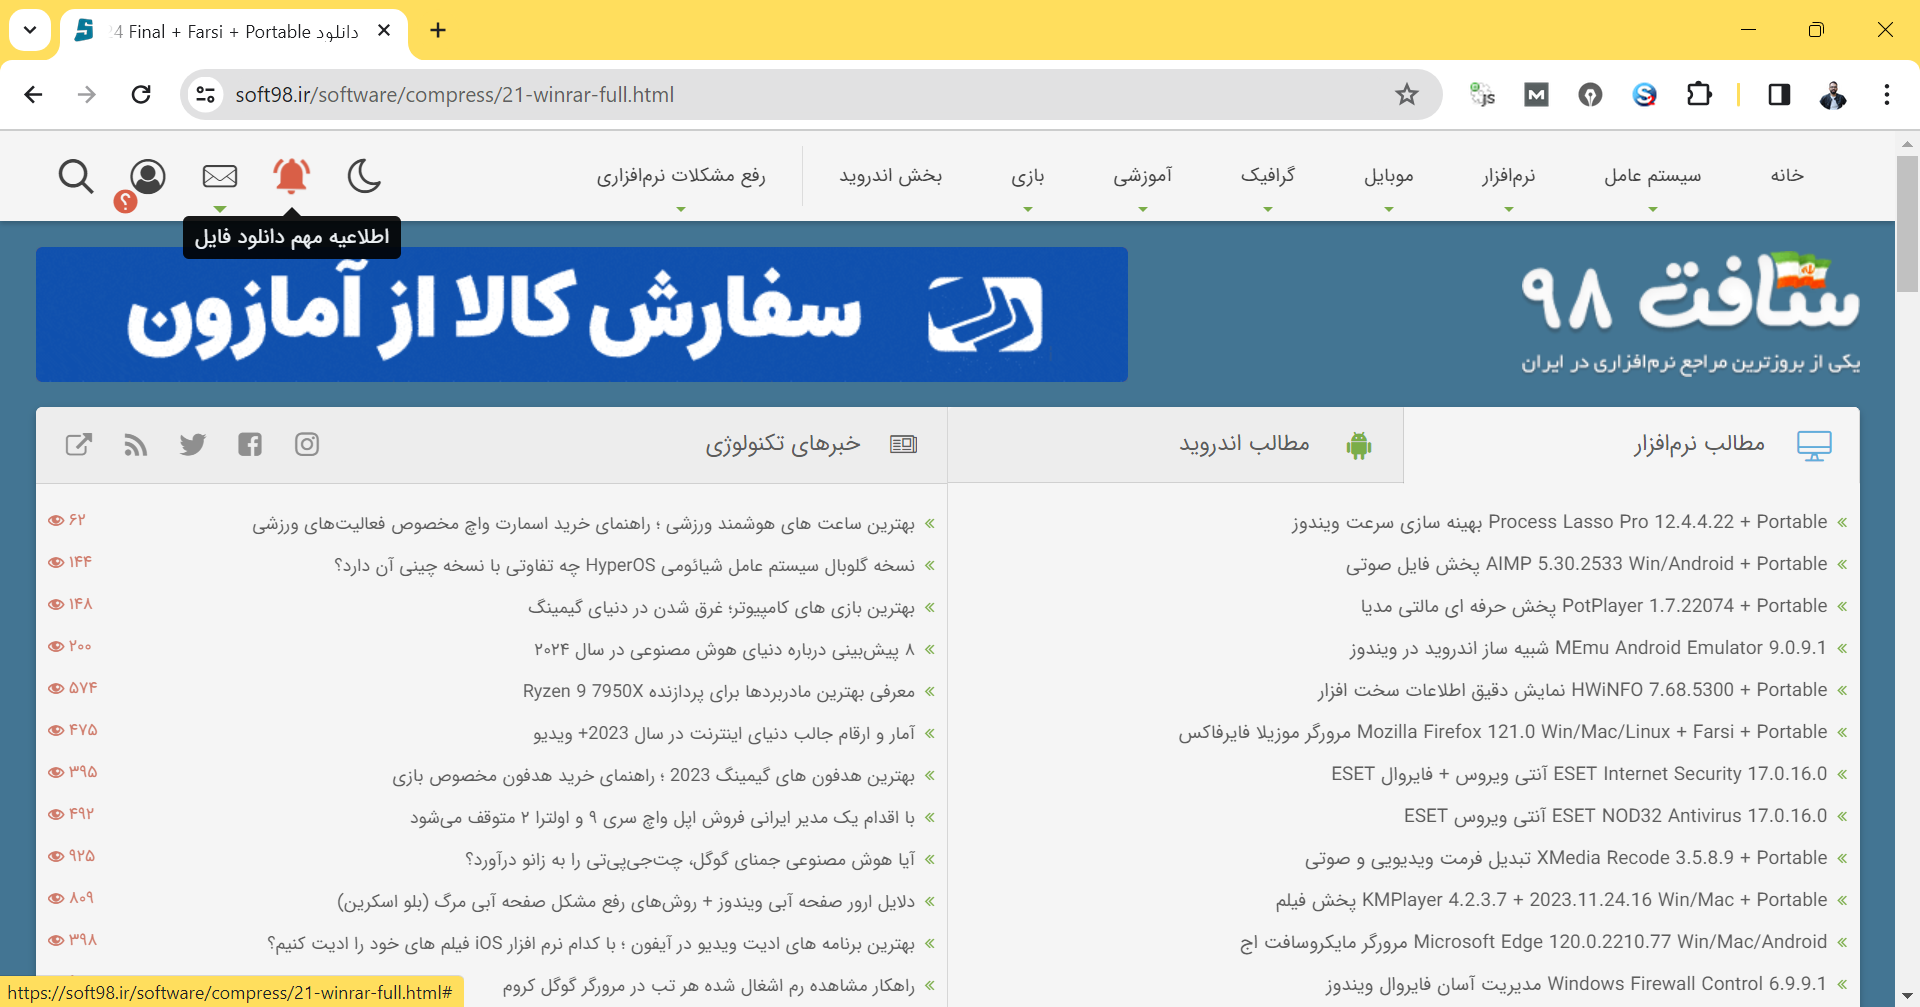This screenshot has height=1007, width=1920.
Task: Click the page vertical scrollbar thumb
Action: [x=1907, y=222]
